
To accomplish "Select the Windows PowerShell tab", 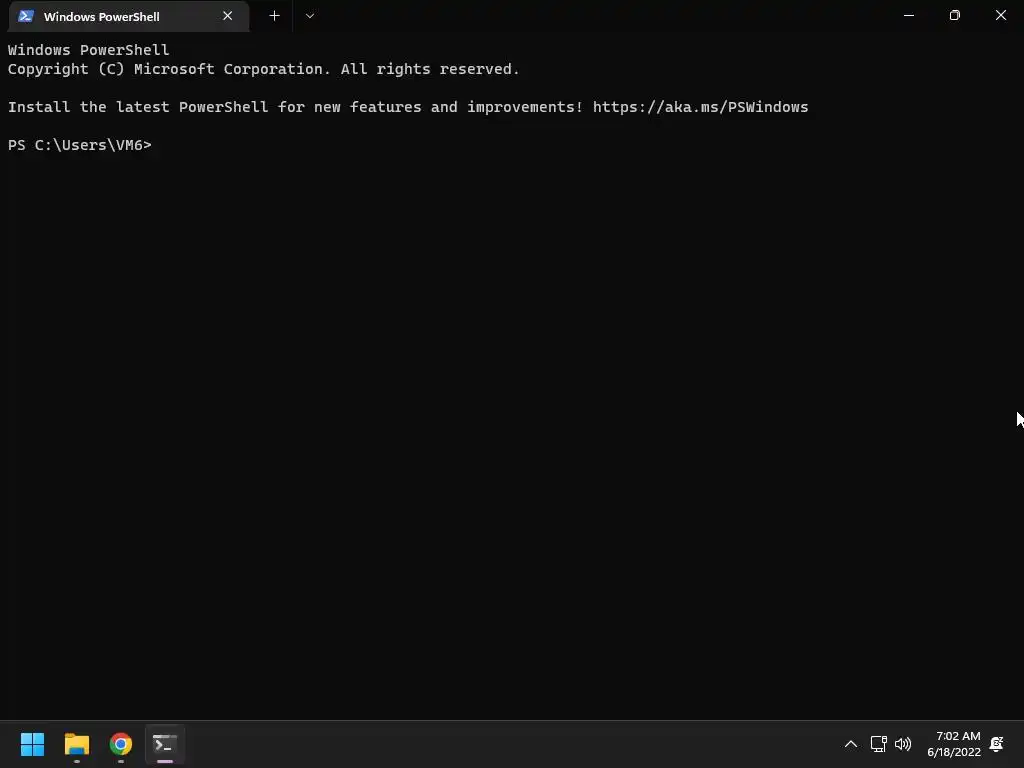I will (x=128, y=16).
